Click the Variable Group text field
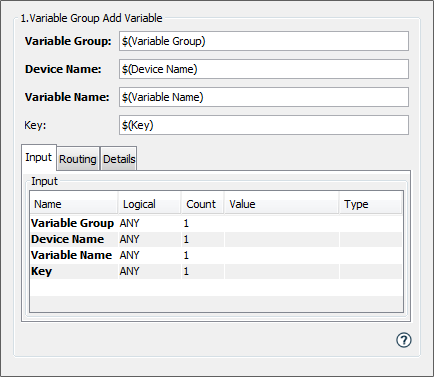Viewport: 434px width, 377px height. (264, 41)
